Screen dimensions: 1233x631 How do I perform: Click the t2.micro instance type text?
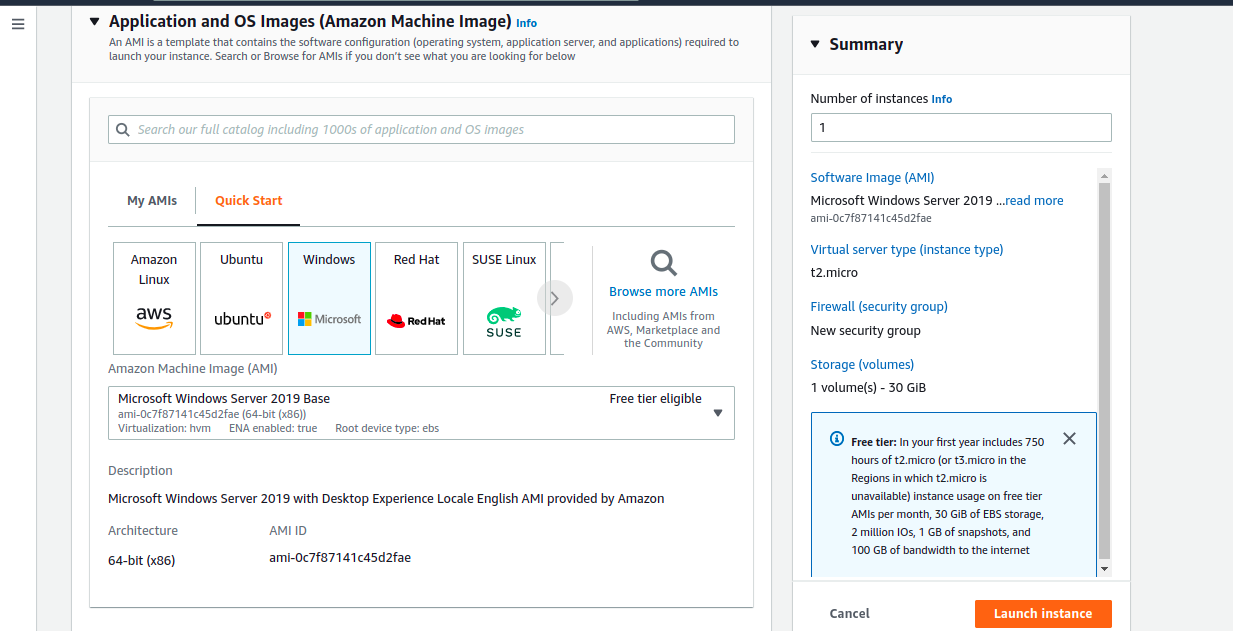pyautogui.click(x=834, y=273)
